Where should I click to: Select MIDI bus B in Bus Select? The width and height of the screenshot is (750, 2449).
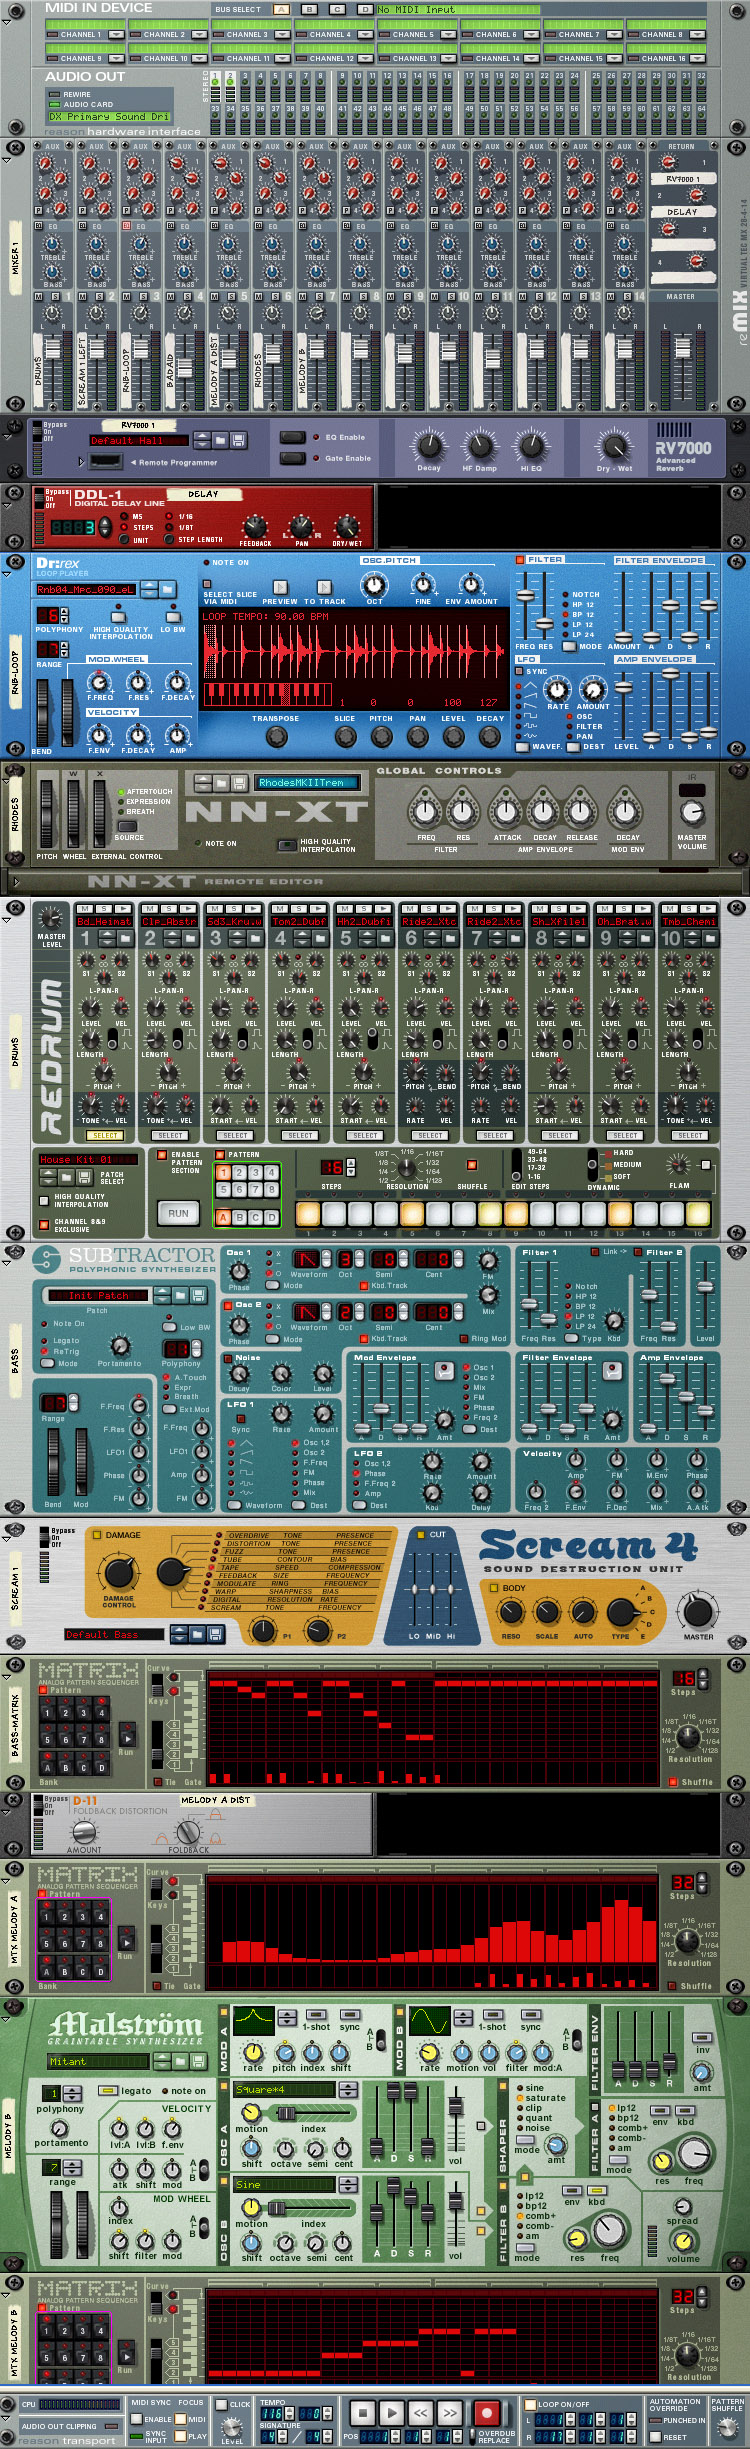(x=309, y=9)
